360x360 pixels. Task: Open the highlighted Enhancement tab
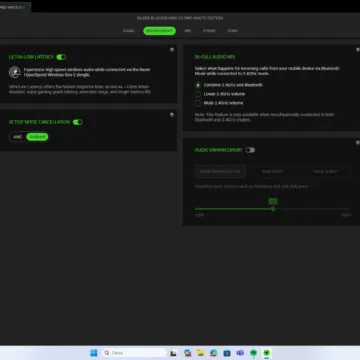159,31
